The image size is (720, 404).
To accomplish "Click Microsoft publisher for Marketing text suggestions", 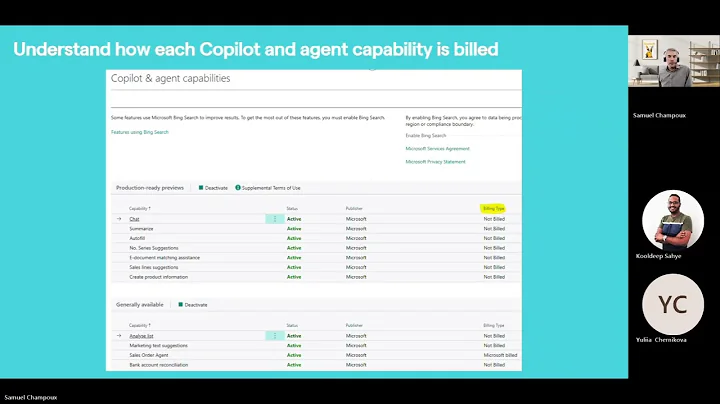I will tap(356, 346).
